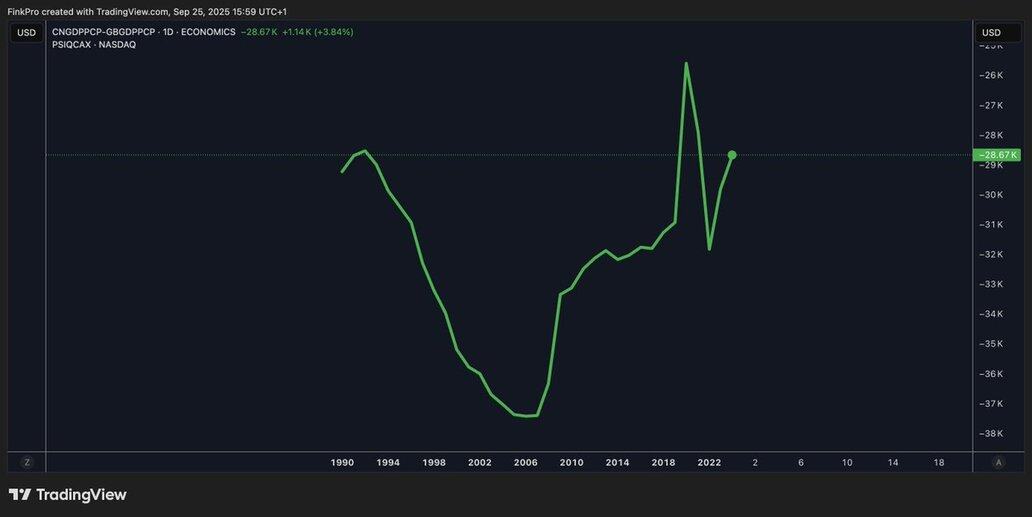Click the +1.14 K (+3.84%) change value
The image size is (1032, 517).
pyautogui.click(x=317, y=32)
